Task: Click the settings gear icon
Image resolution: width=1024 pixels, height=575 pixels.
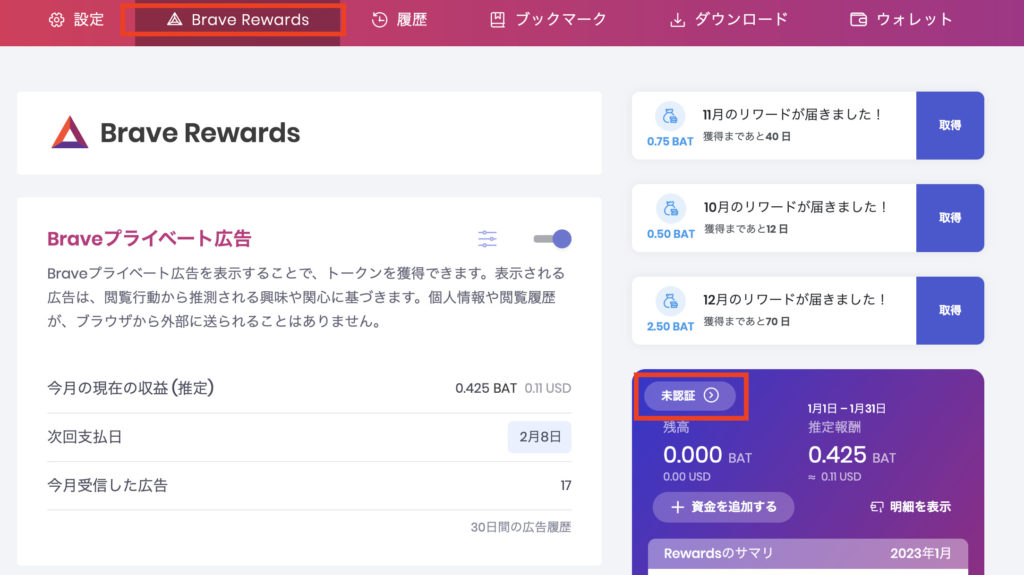Action: pos(57,20)
